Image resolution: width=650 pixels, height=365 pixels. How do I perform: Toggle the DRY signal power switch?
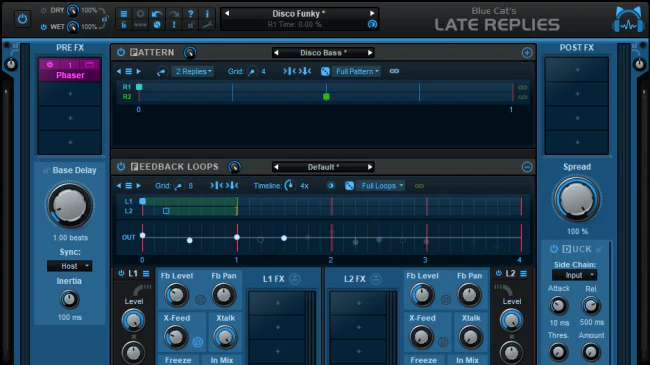(x=44, y=10)
